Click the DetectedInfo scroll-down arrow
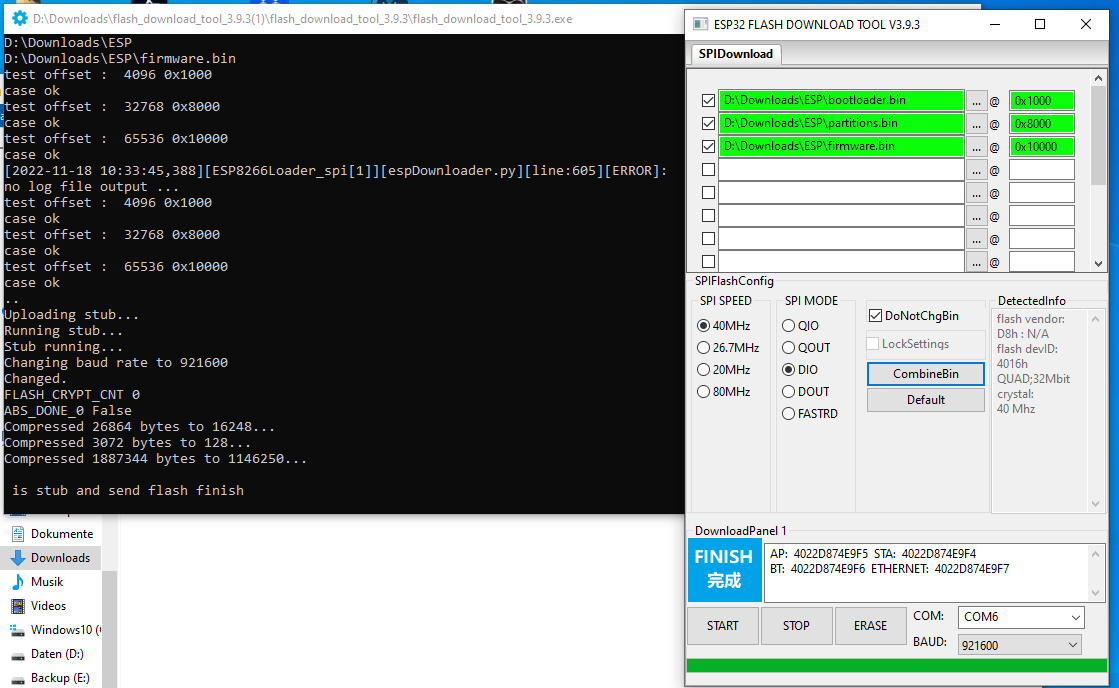Image resolution: width=1119 pixels, height=688 pixels. tap(1095, 505)
